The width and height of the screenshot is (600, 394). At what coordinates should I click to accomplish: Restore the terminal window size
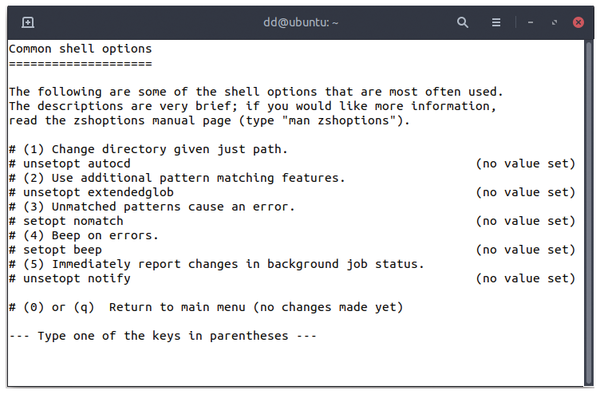[x=554, y=23]
